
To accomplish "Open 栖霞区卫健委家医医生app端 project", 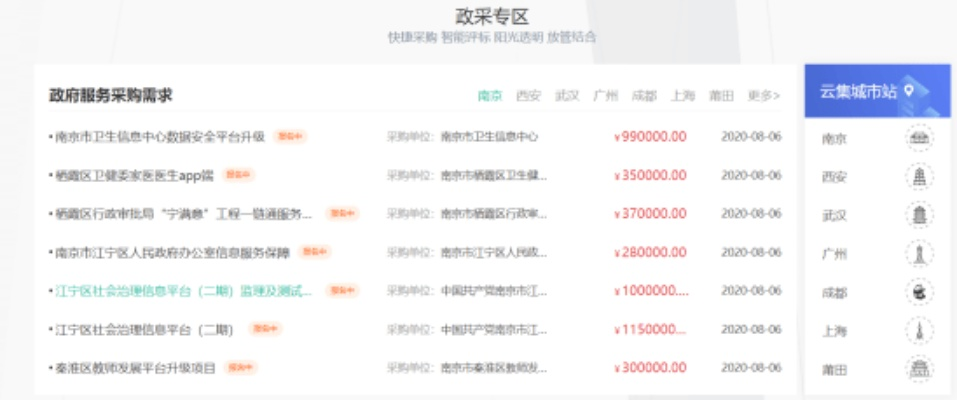I will tap(134, 175).
